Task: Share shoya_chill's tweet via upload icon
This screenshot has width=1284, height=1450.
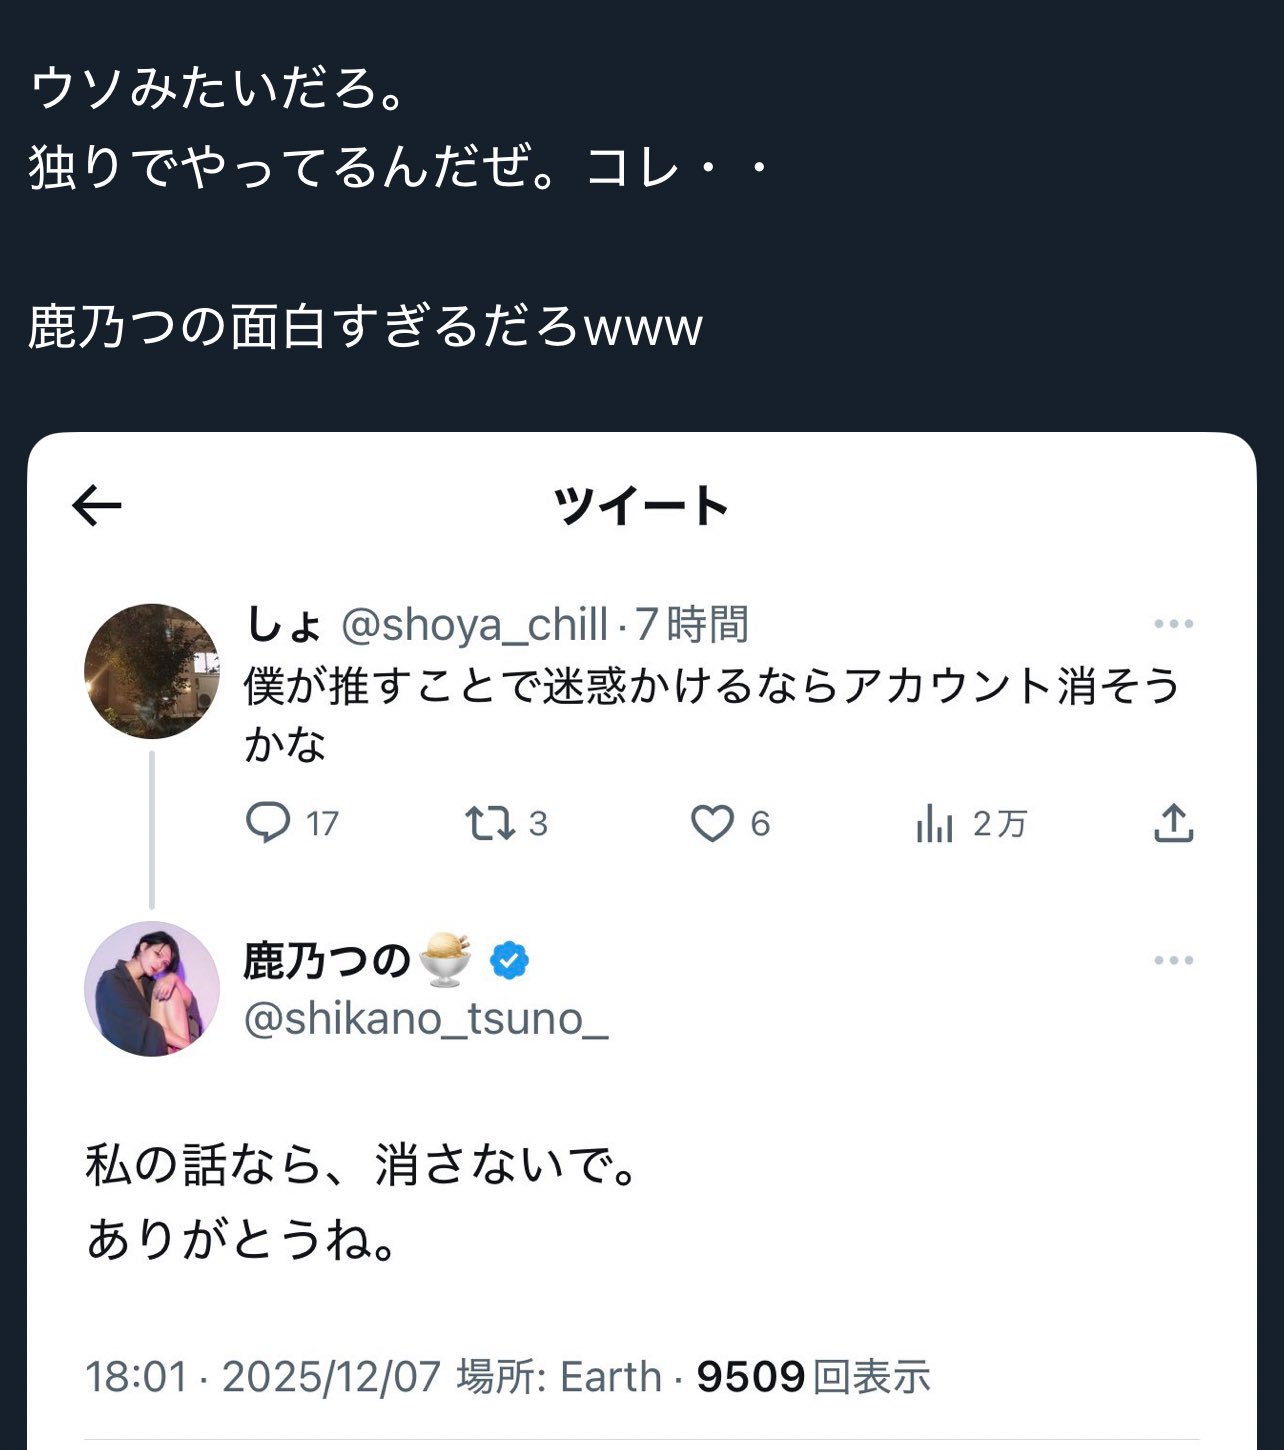Action: (x=1173, y=823)
